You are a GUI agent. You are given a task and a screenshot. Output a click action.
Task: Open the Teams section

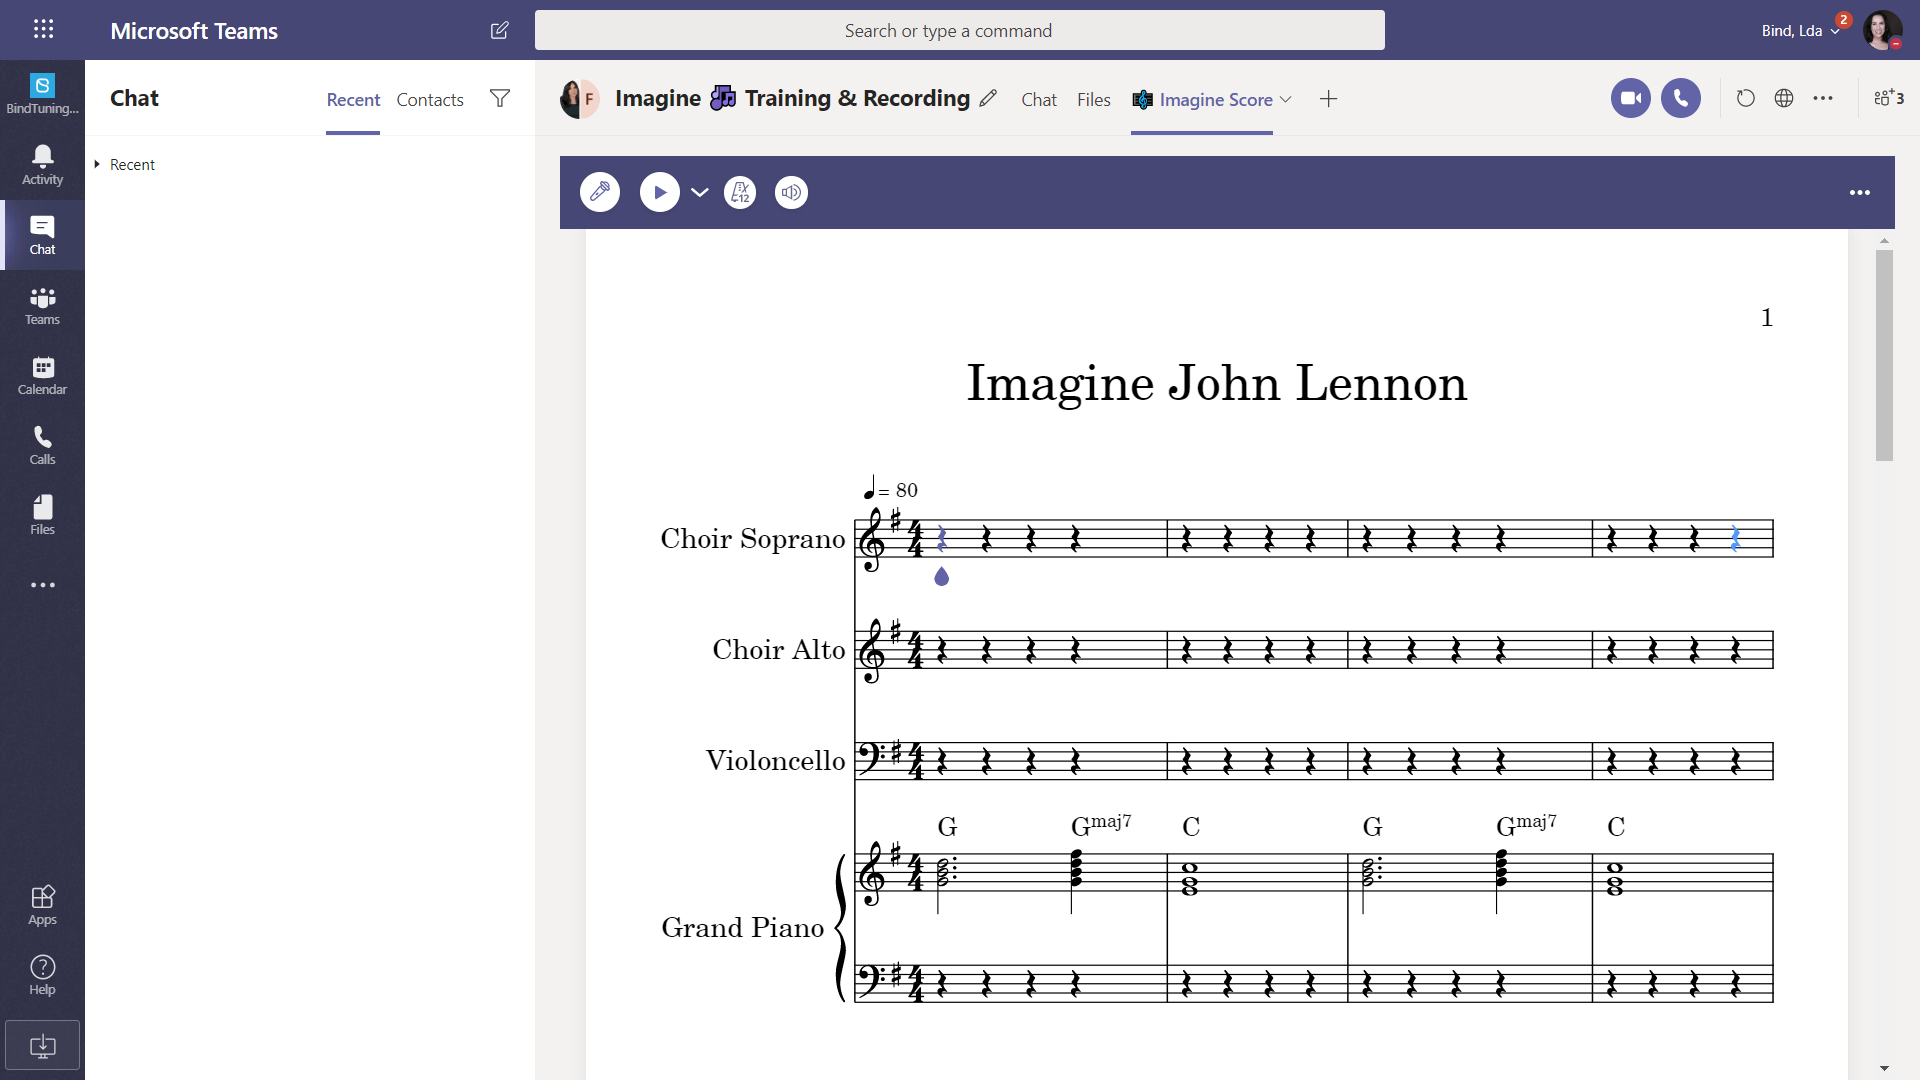pos(42,305)
